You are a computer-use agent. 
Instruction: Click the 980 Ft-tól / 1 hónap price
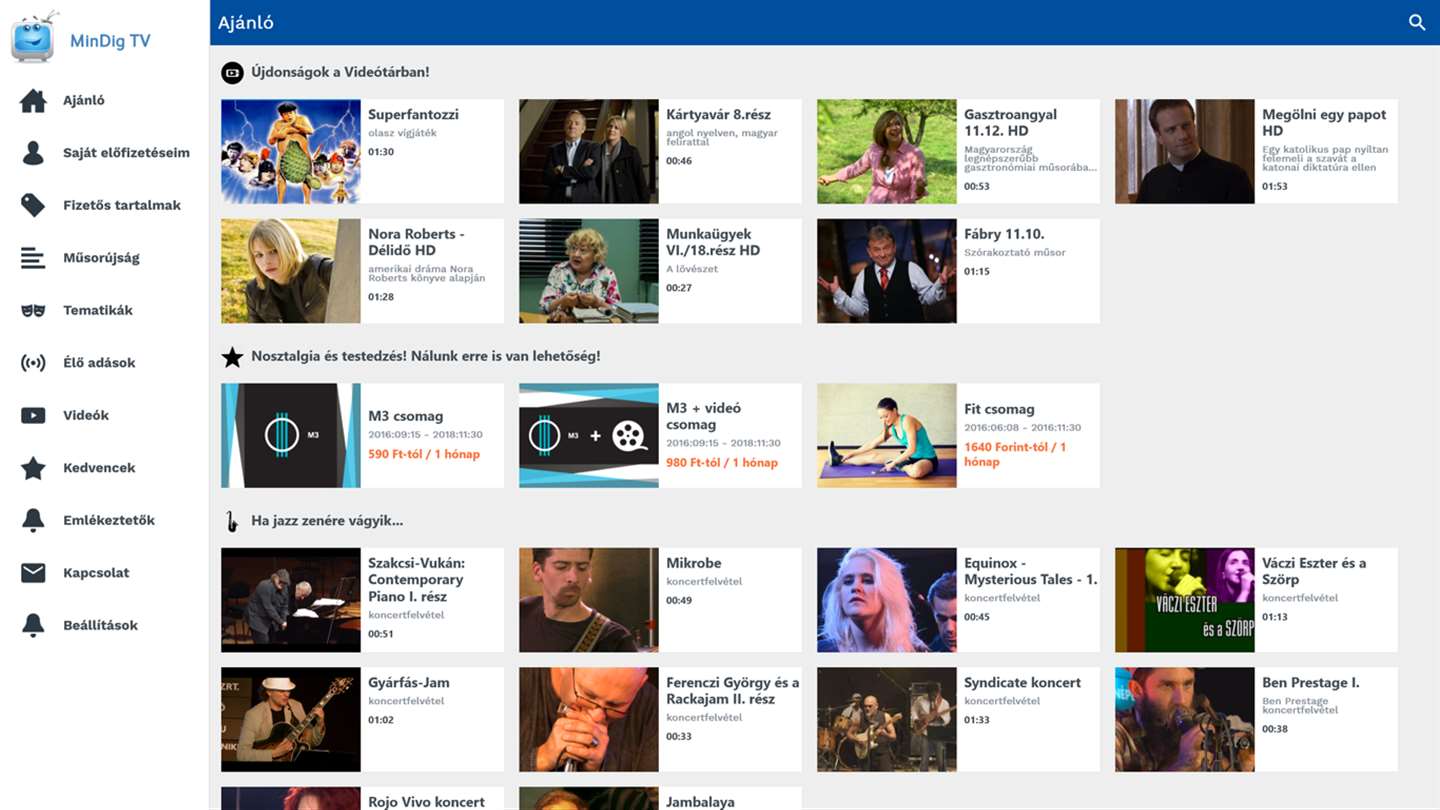coord(722,462)
